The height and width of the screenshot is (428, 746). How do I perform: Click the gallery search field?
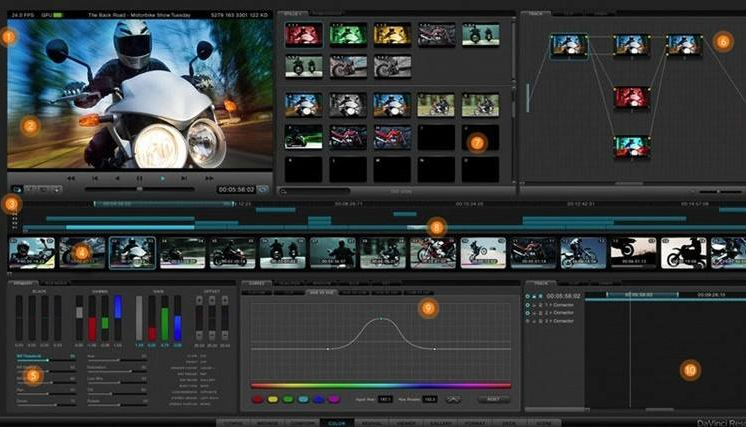point(315,191)
